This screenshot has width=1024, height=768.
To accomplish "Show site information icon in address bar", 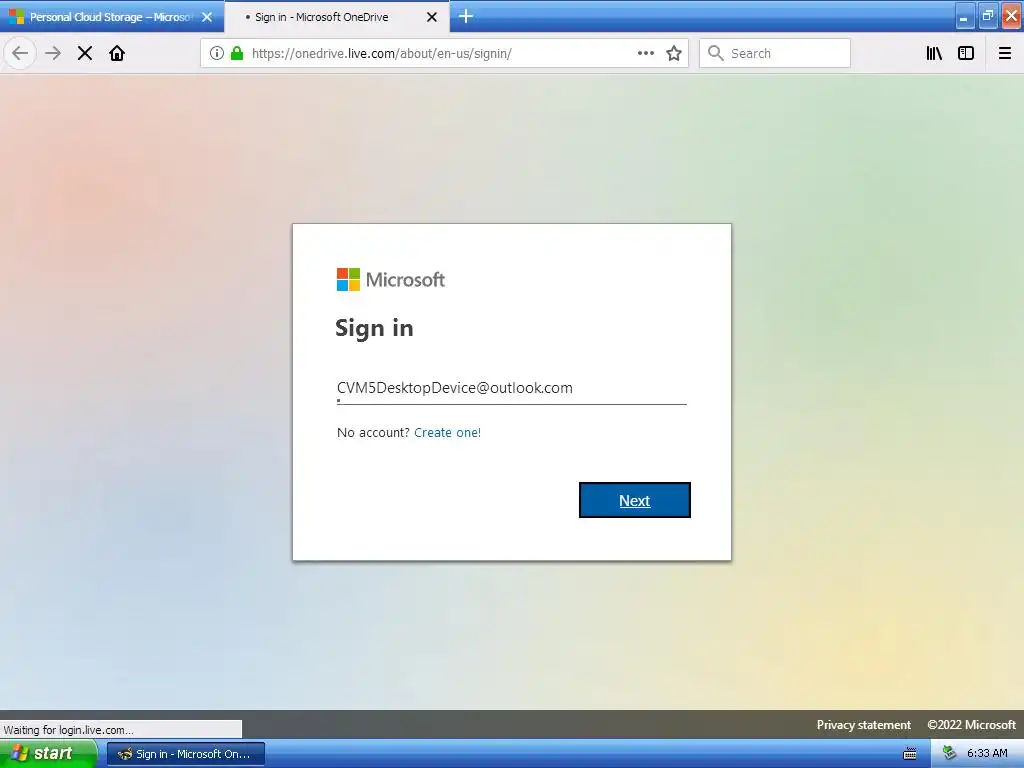I will 217,53.
